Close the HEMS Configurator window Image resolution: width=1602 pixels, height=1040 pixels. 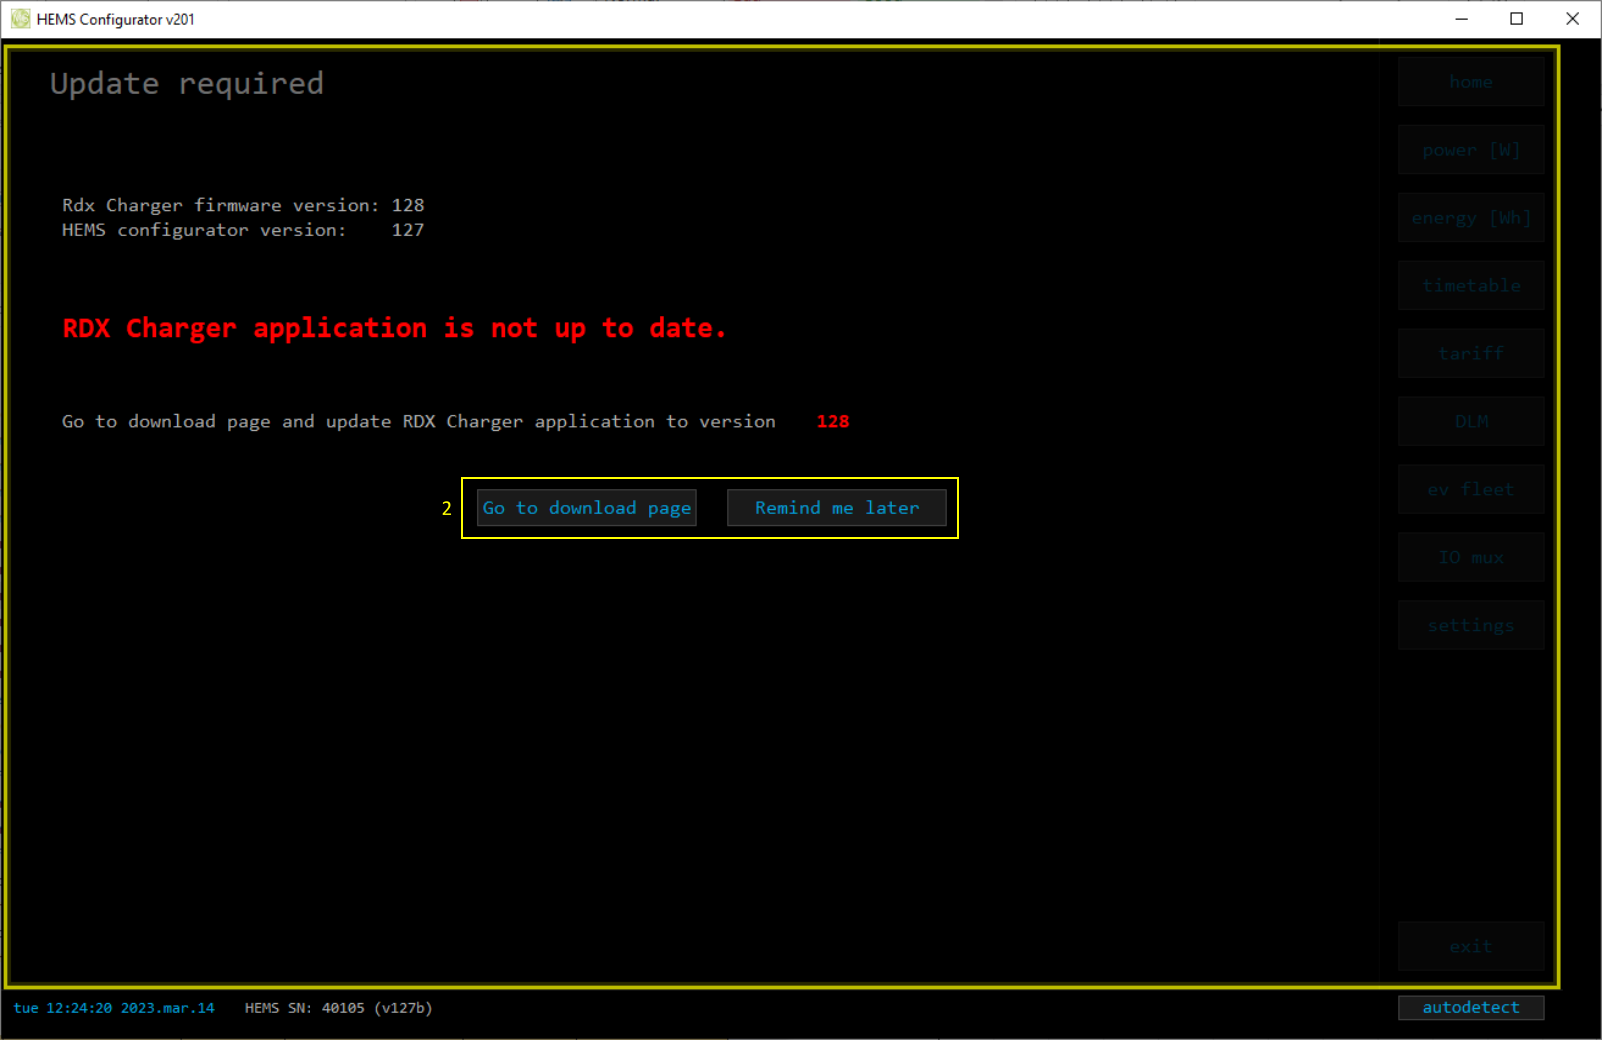1572,19
